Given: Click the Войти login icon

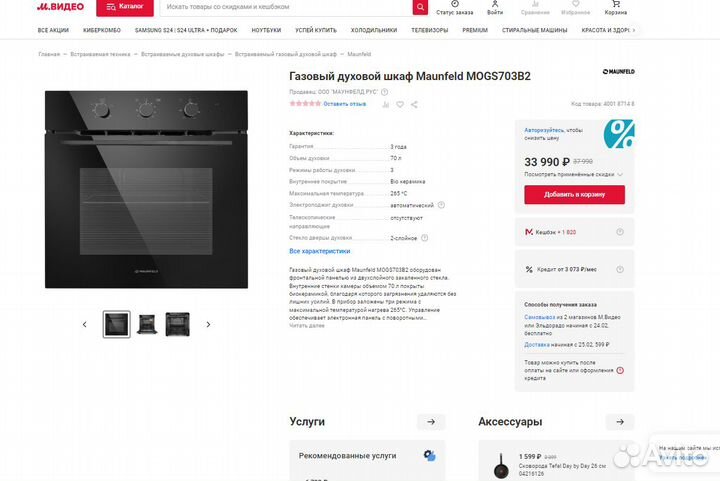Looking at the screenshot, I should tap(495, 6).
